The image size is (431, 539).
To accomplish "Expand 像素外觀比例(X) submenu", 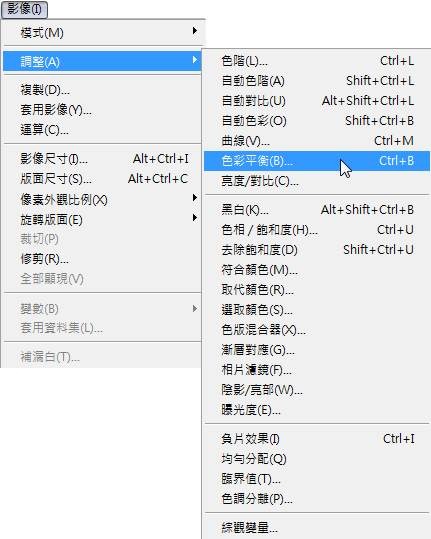I will coord(102,199).
